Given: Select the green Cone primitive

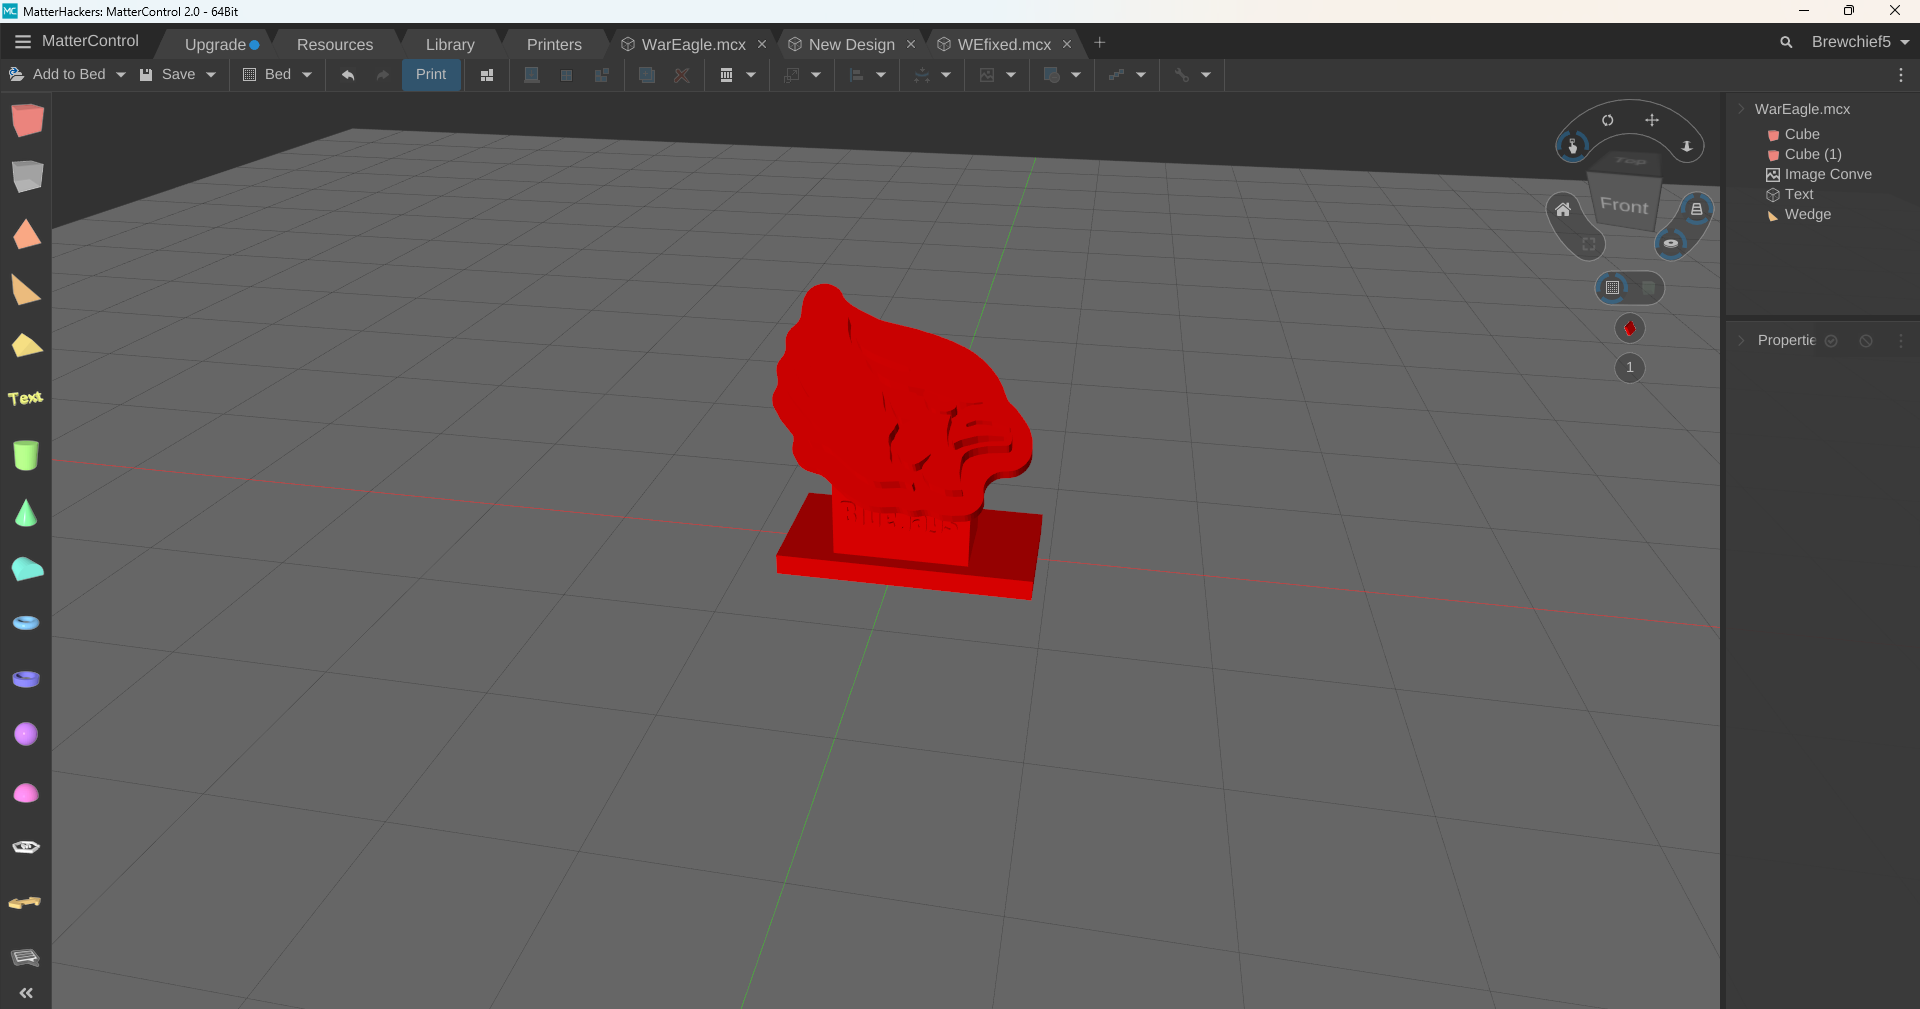Looking at the screenshot, I should pos(26,513).
